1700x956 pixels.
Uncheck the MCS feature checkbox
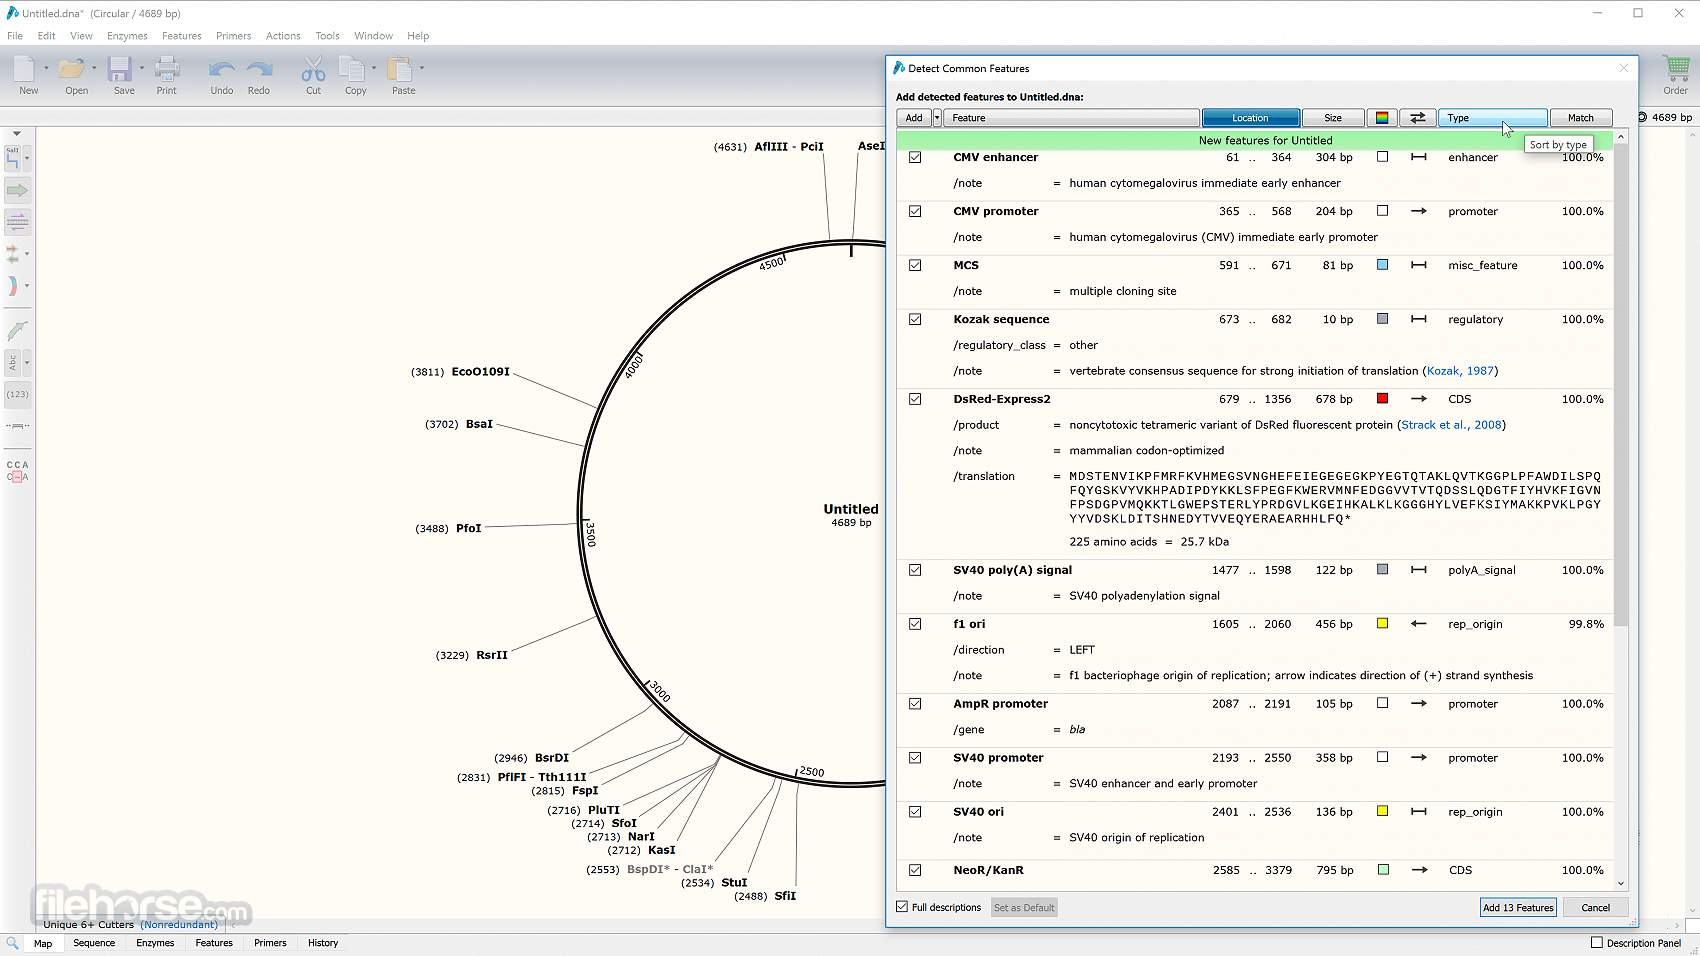915,266
